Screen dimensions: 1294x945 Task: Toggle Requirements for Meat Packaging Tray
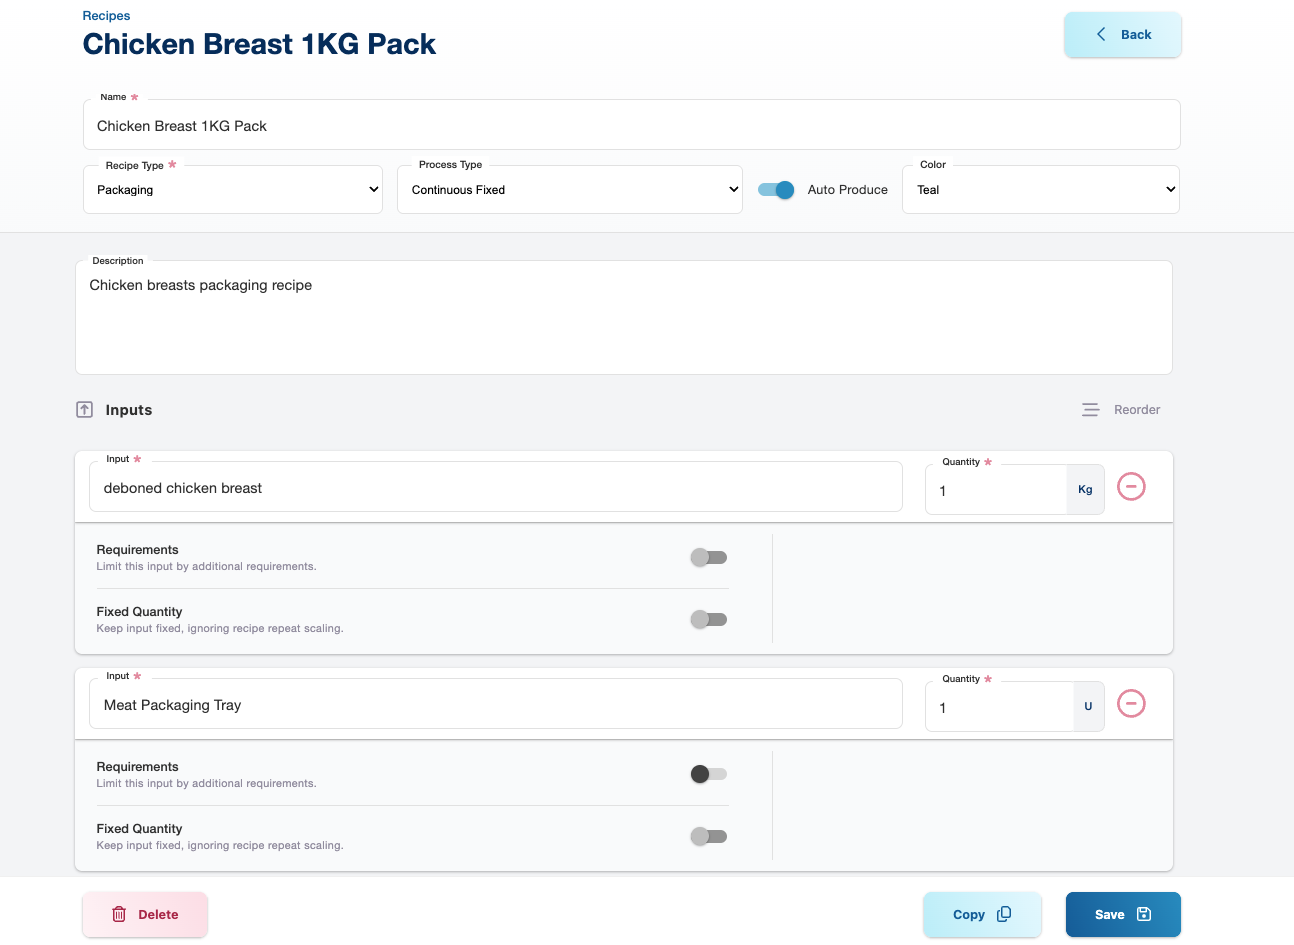pyautogui.click(x=708, y=774)
